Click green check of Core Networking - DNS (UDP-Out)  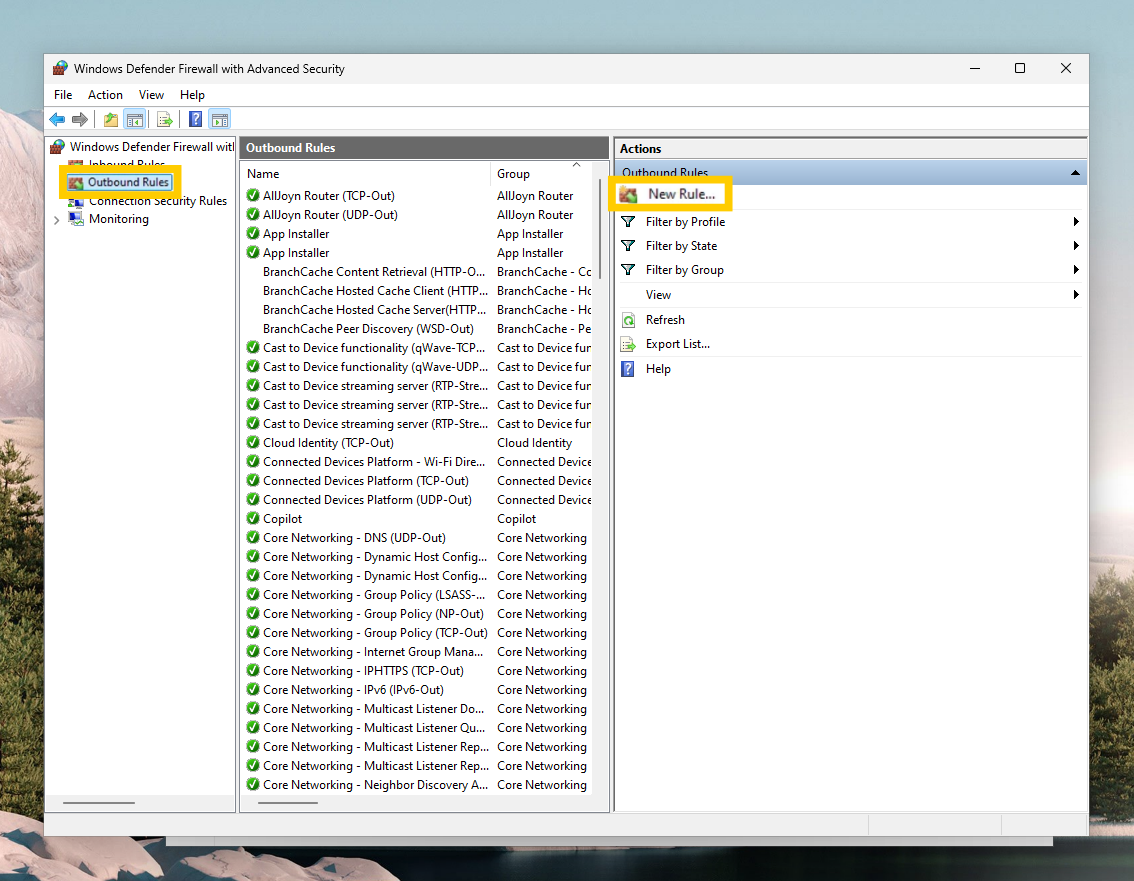[253, 537]
